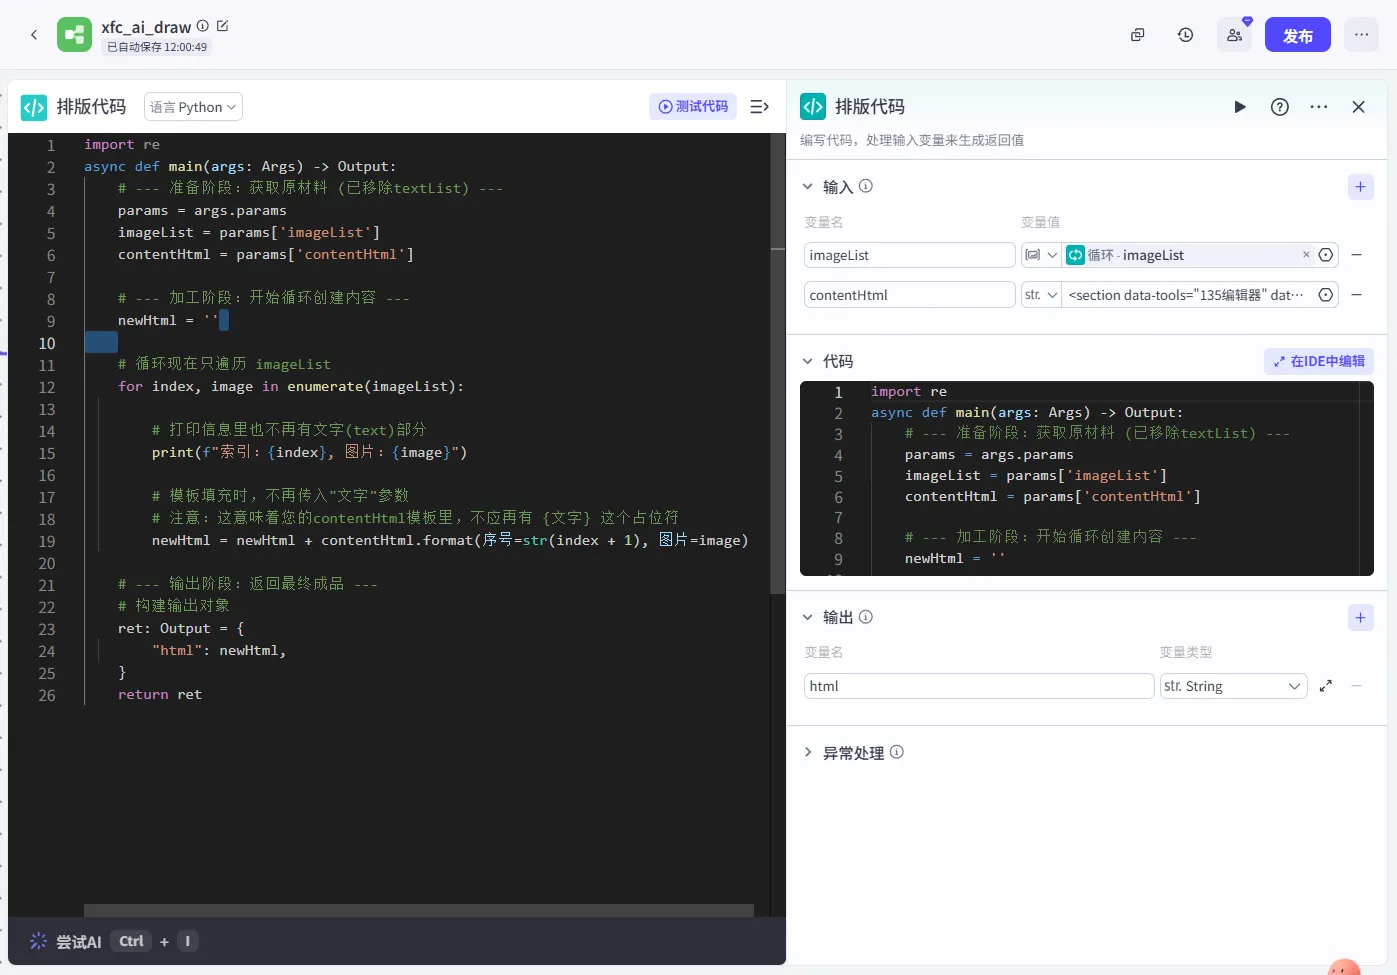
Task: Click 'params = args.params' in left editor
Action: click(x=202, y=211)
